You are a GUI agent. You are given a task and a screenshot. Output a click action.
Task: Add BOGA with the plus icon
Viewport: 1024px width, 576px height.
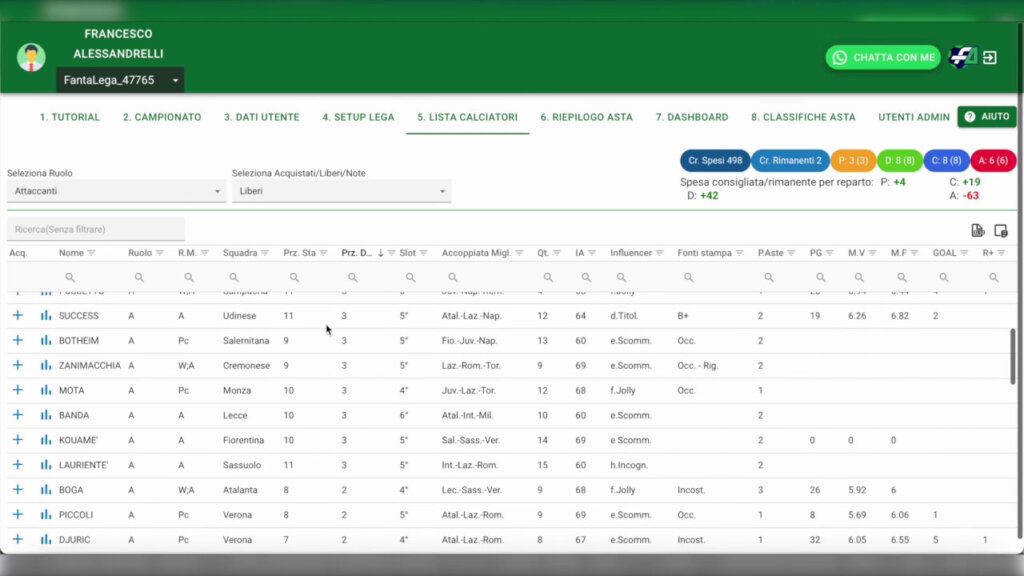[x=18, y=489]
